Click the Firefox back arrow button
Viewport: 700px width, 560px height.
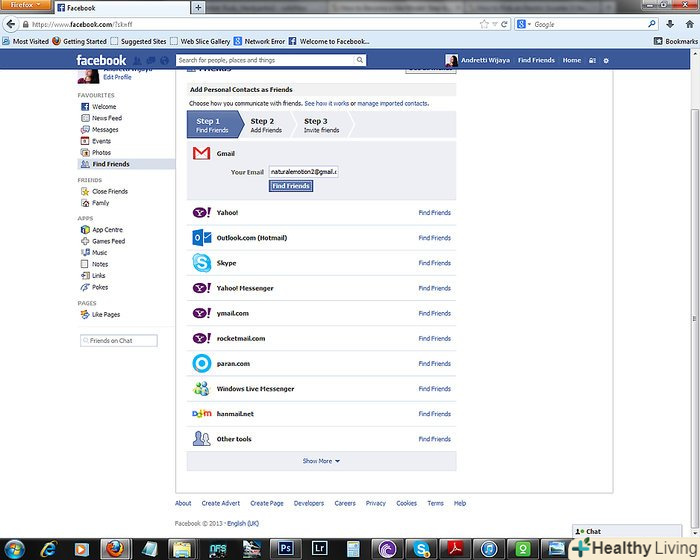[11, 24]
